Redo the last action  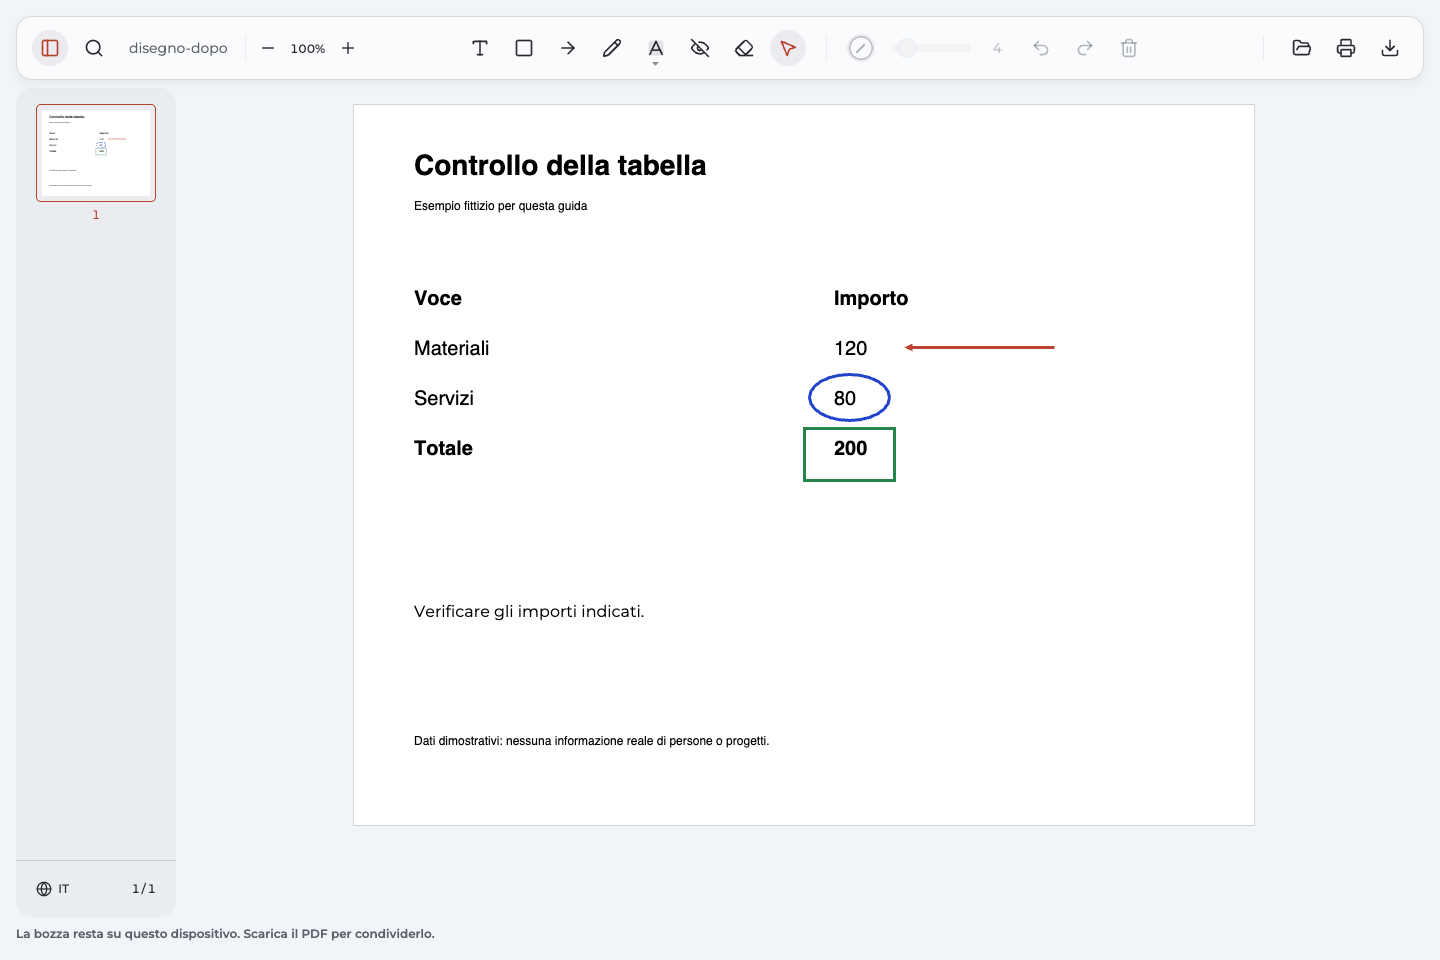coord(1085,48)
